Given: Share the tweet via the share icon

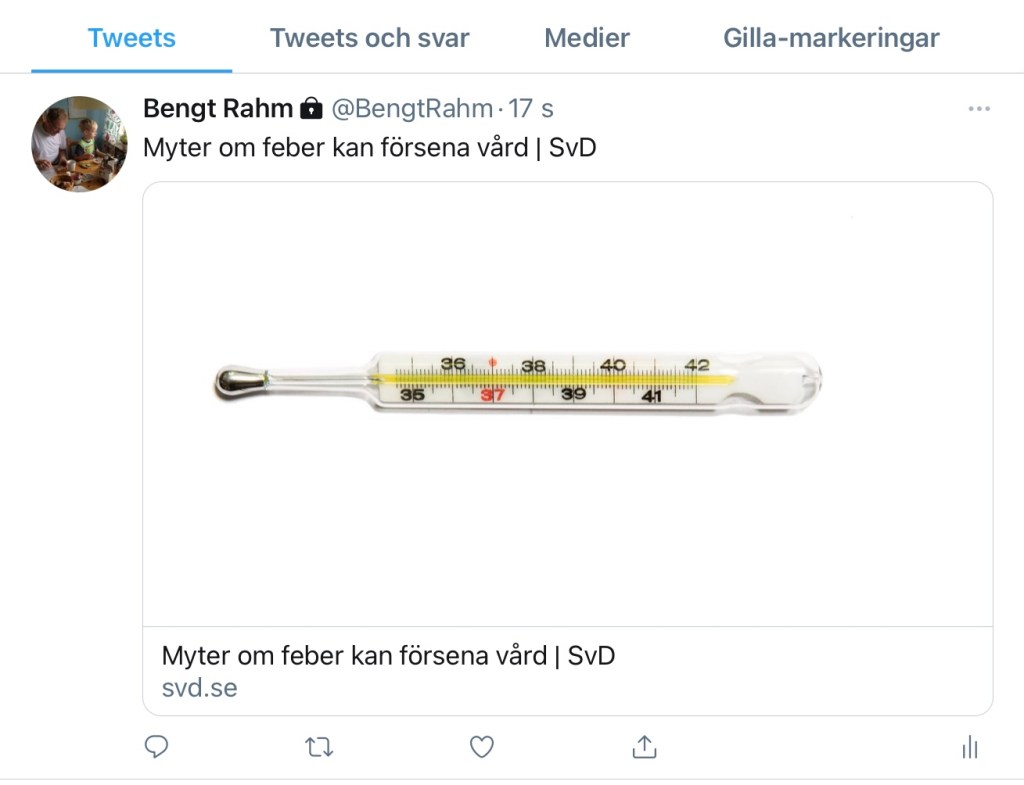Looking at the screenshot, I should (x=645, y=747).
